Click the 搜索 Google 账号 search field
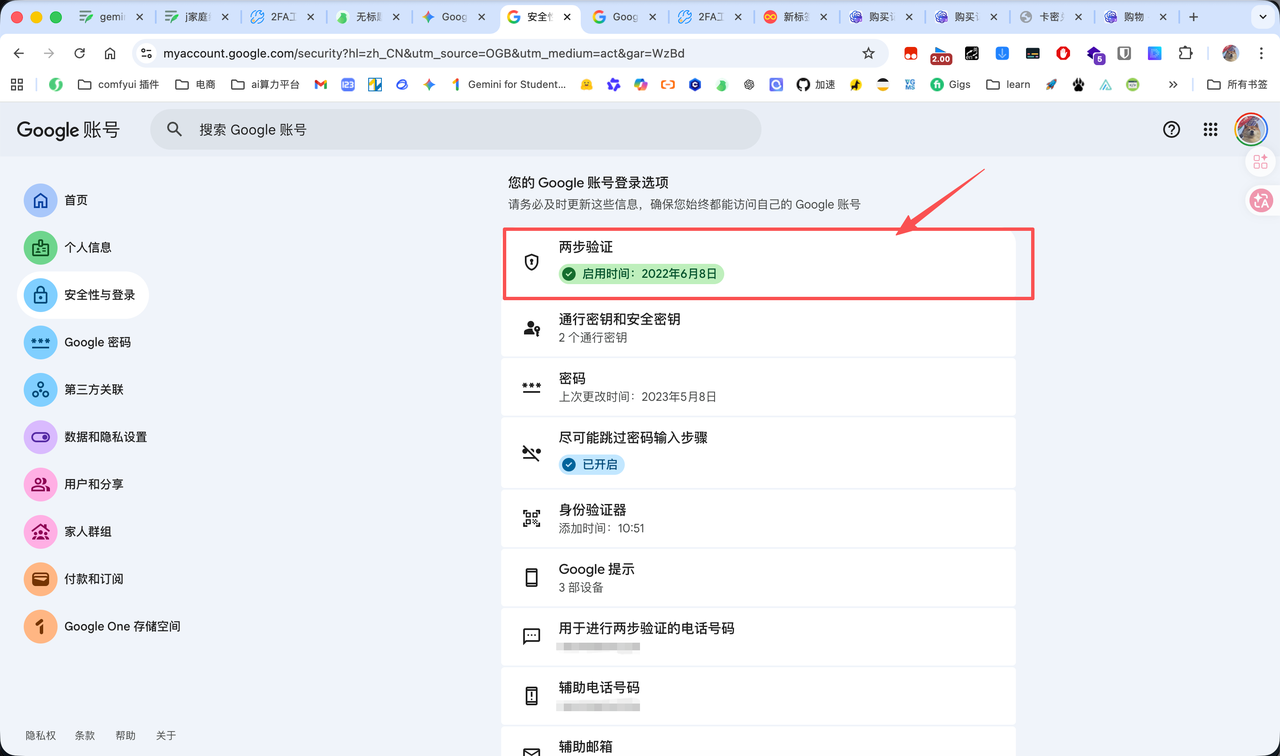Image resolution: width=1280 pixels, height=756 pixels. click(x=455, y=129)
